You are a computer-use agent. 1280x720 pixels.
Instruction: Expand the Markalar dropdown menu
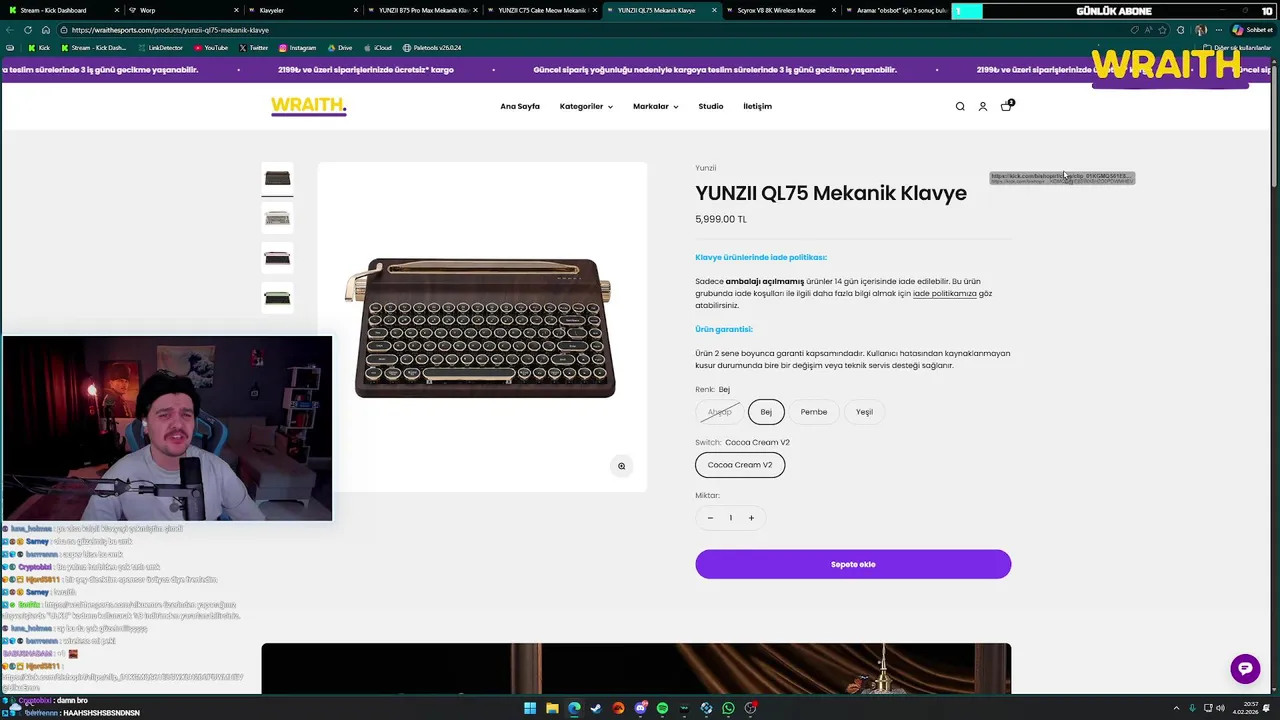click(655, 107)
